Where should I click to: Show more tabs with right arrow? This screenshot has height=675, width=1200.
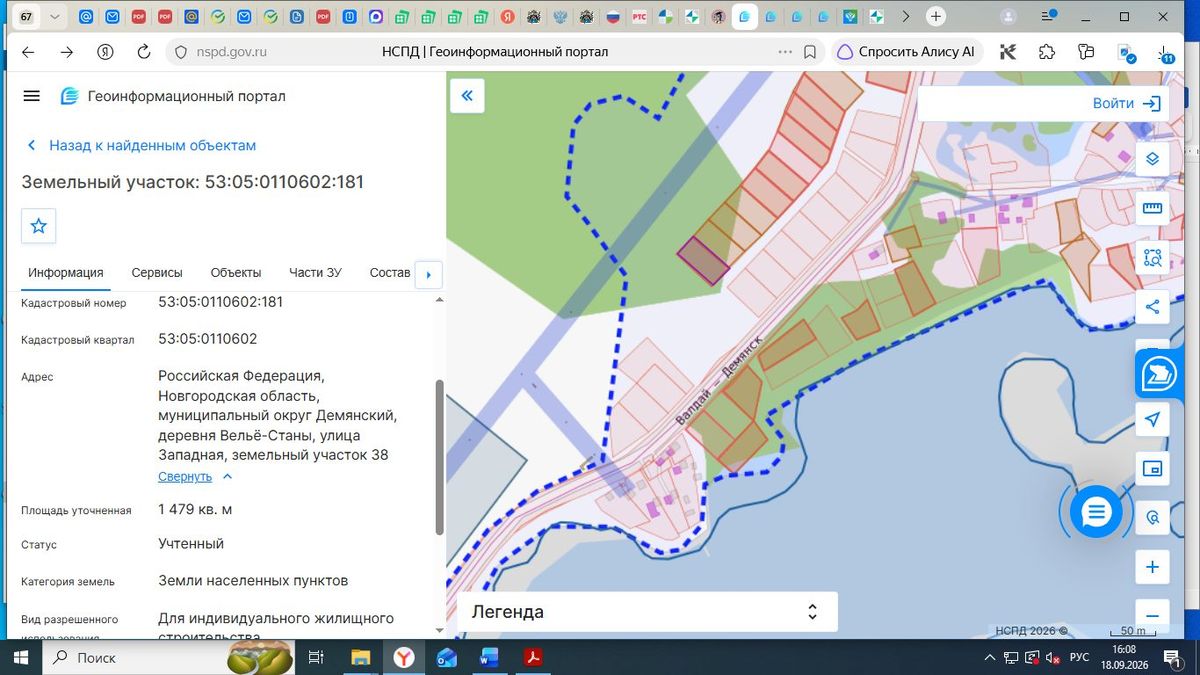pos(428,274)
